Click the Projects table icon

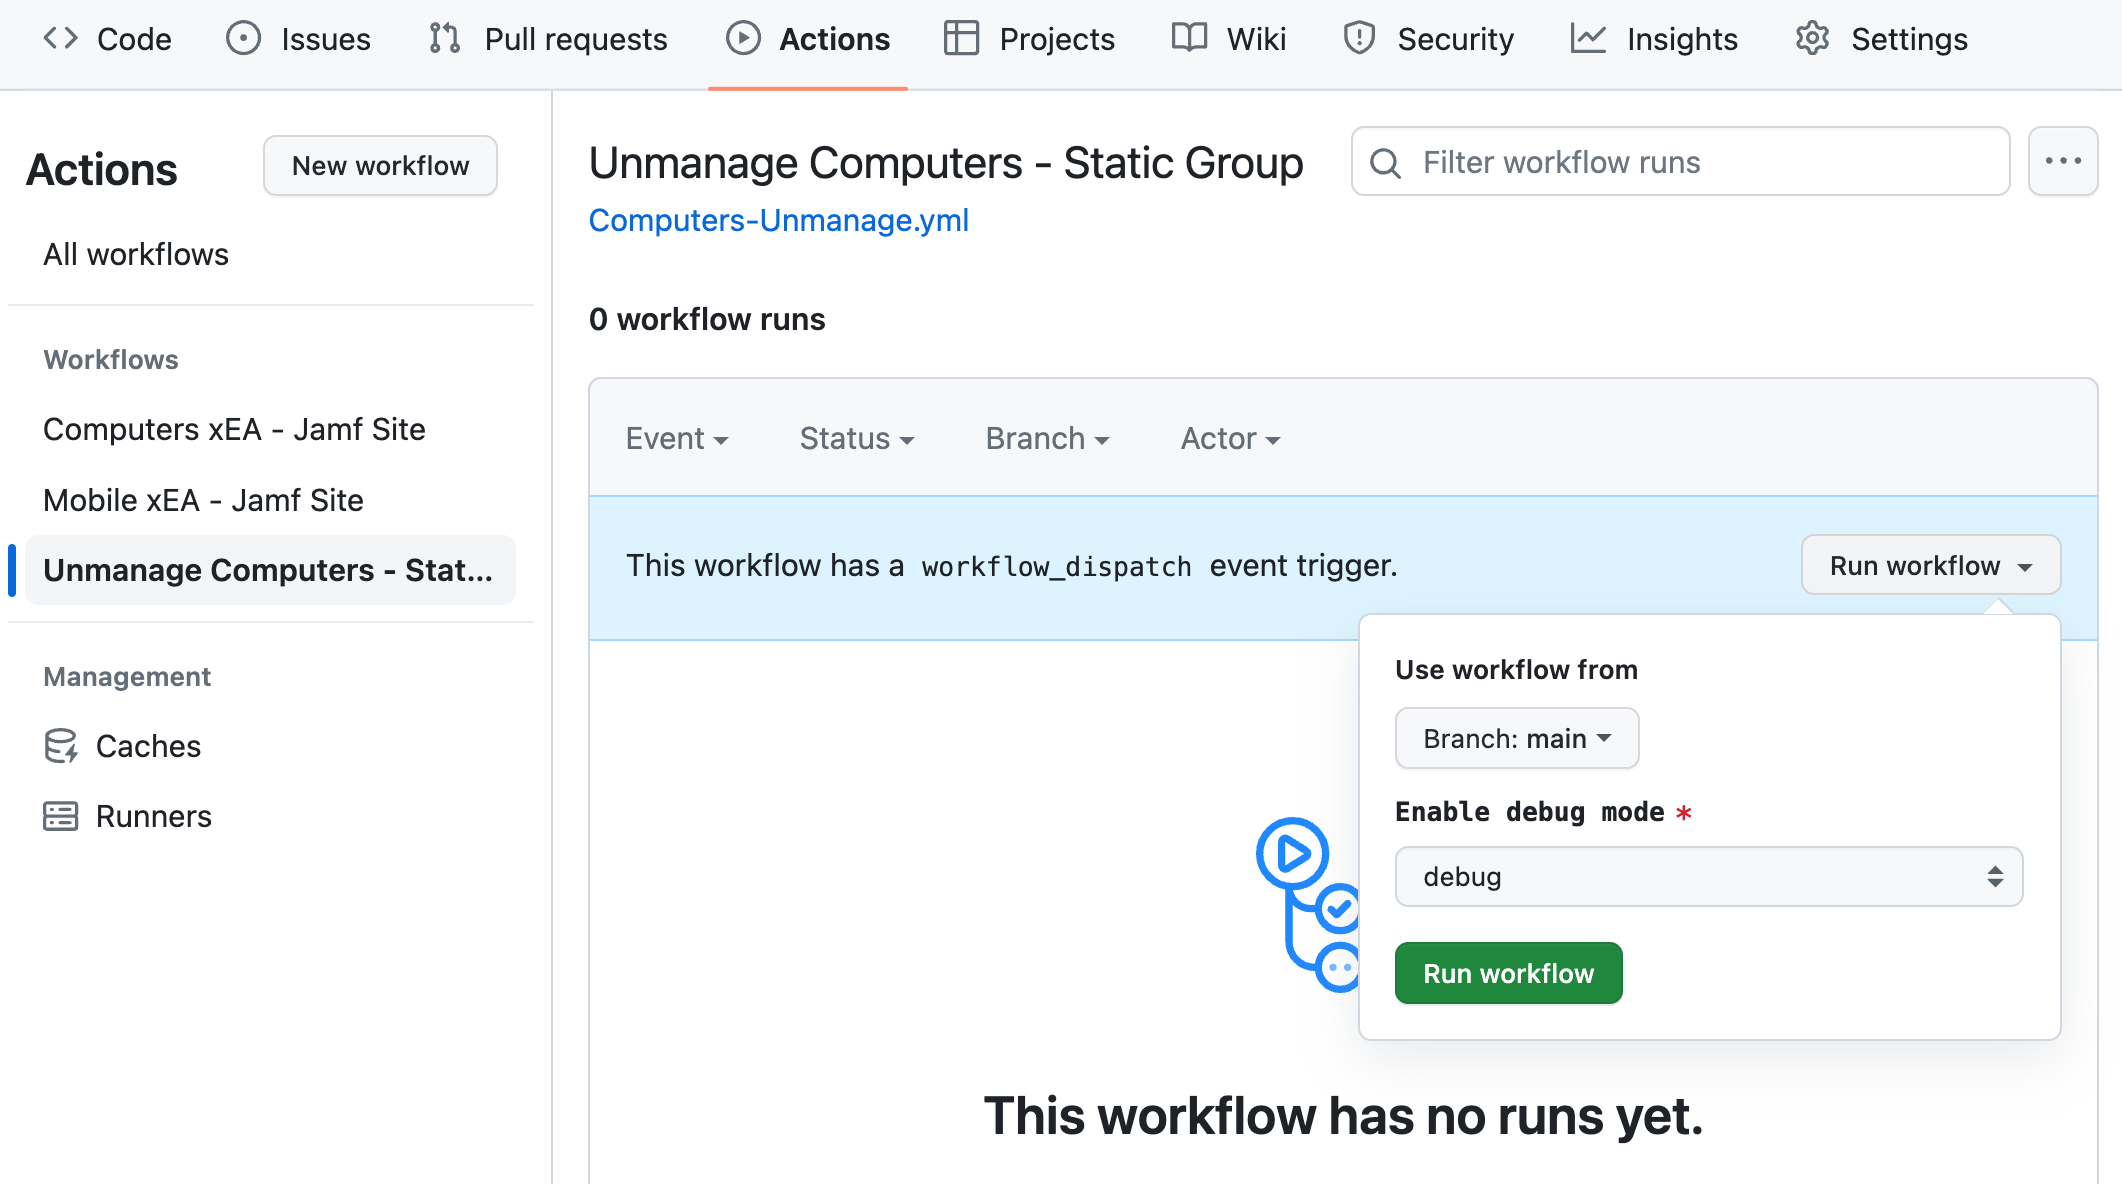coord(961,39)
